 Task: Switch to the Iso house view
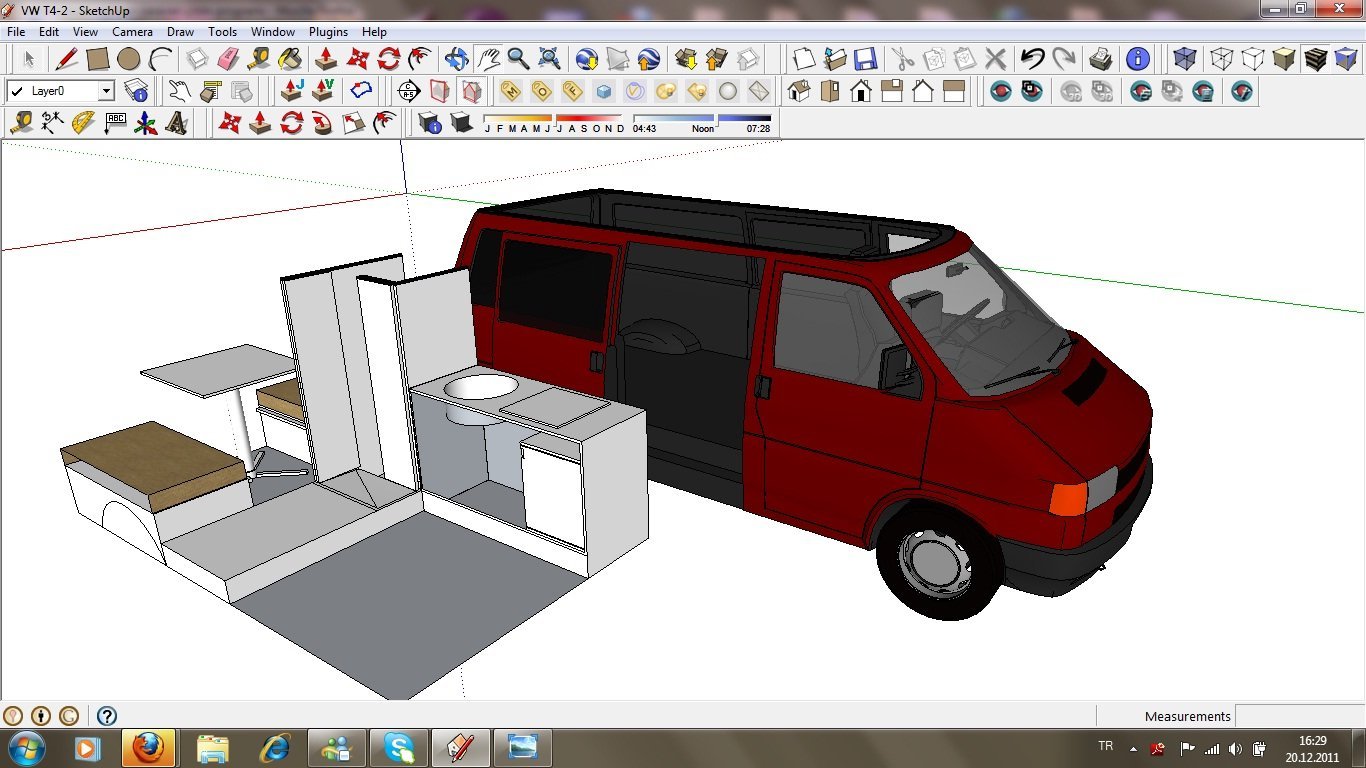click(x=798, y=92)
